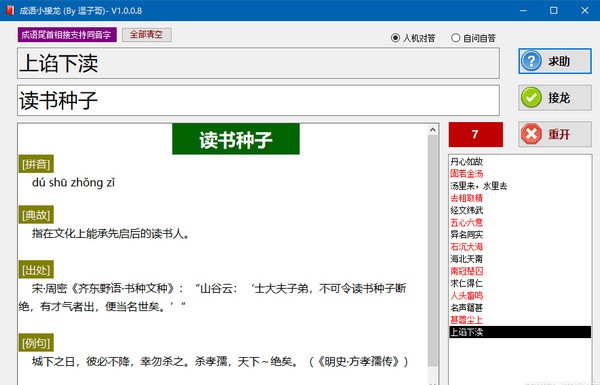
Task: Select 异名同实 in the history list
Action: (466, 235)
